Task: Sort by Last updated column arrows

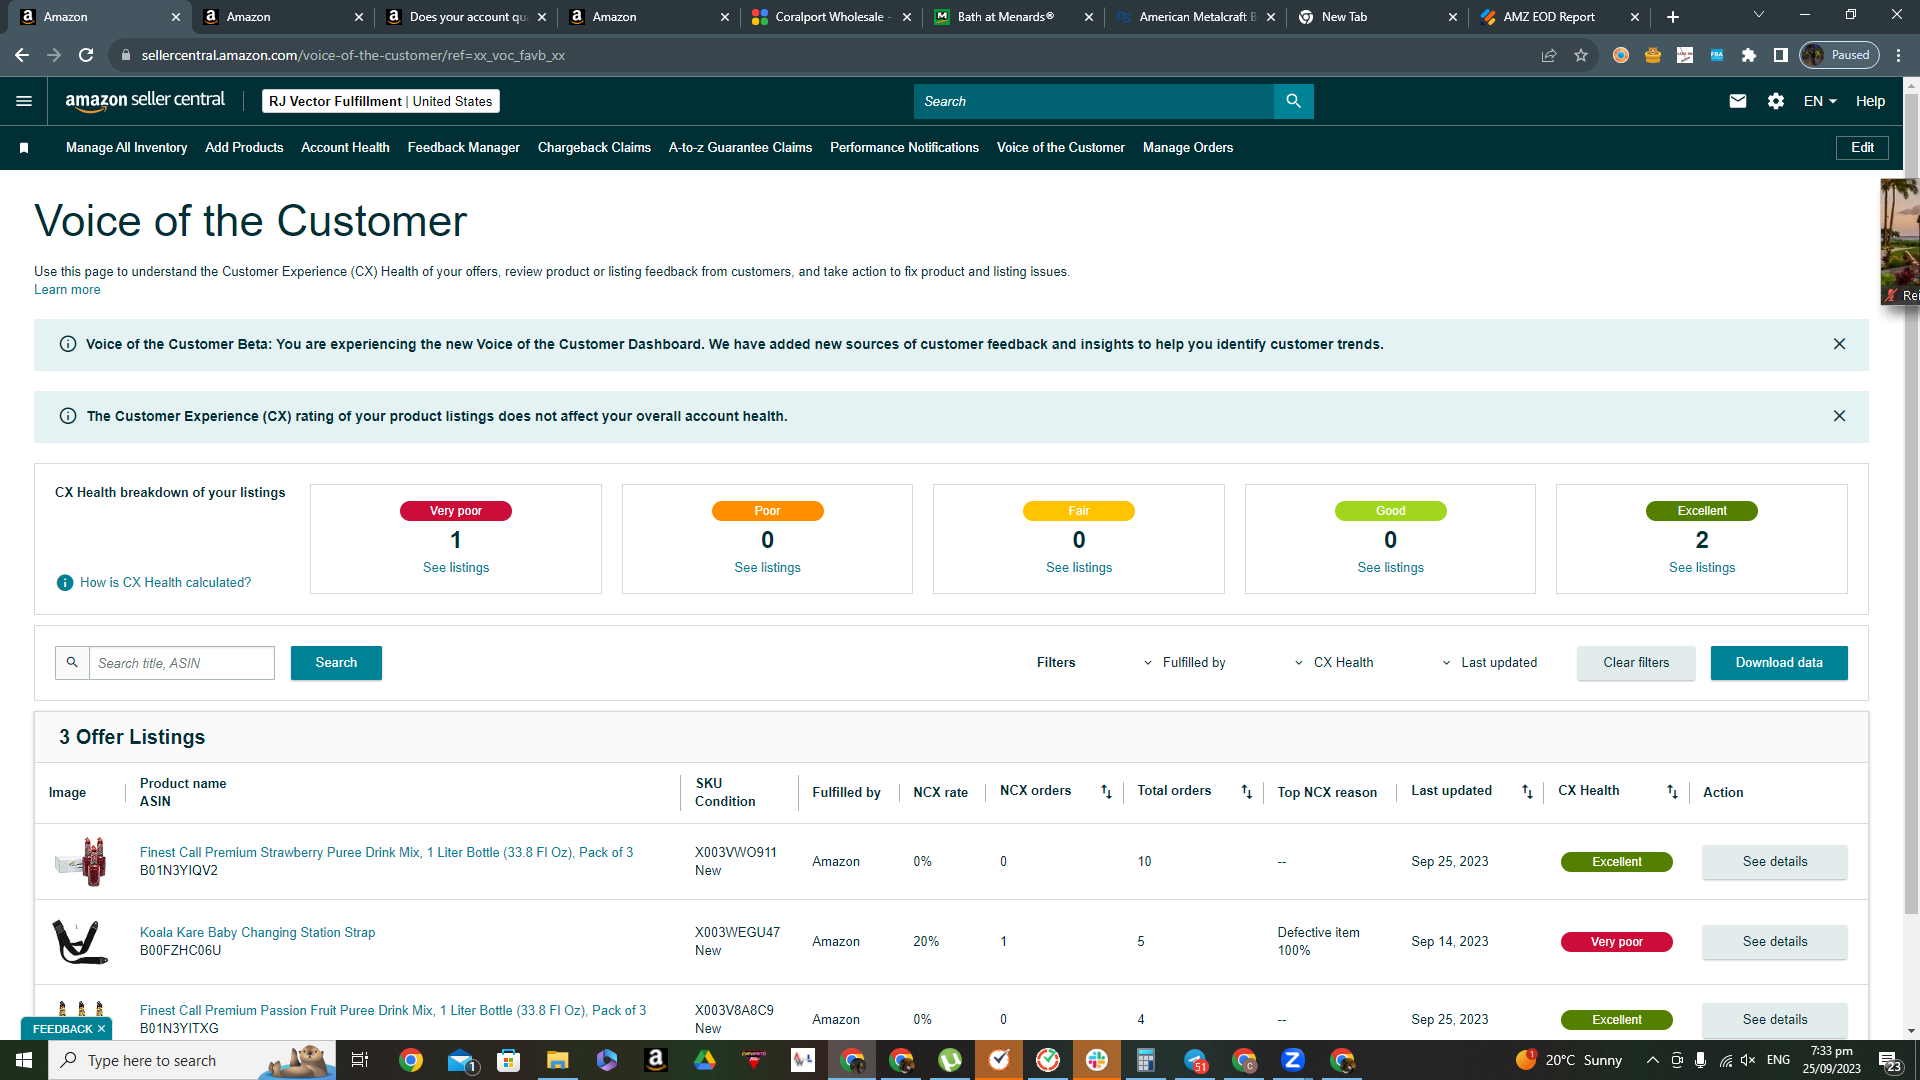Action: [x=1527, y=791]
